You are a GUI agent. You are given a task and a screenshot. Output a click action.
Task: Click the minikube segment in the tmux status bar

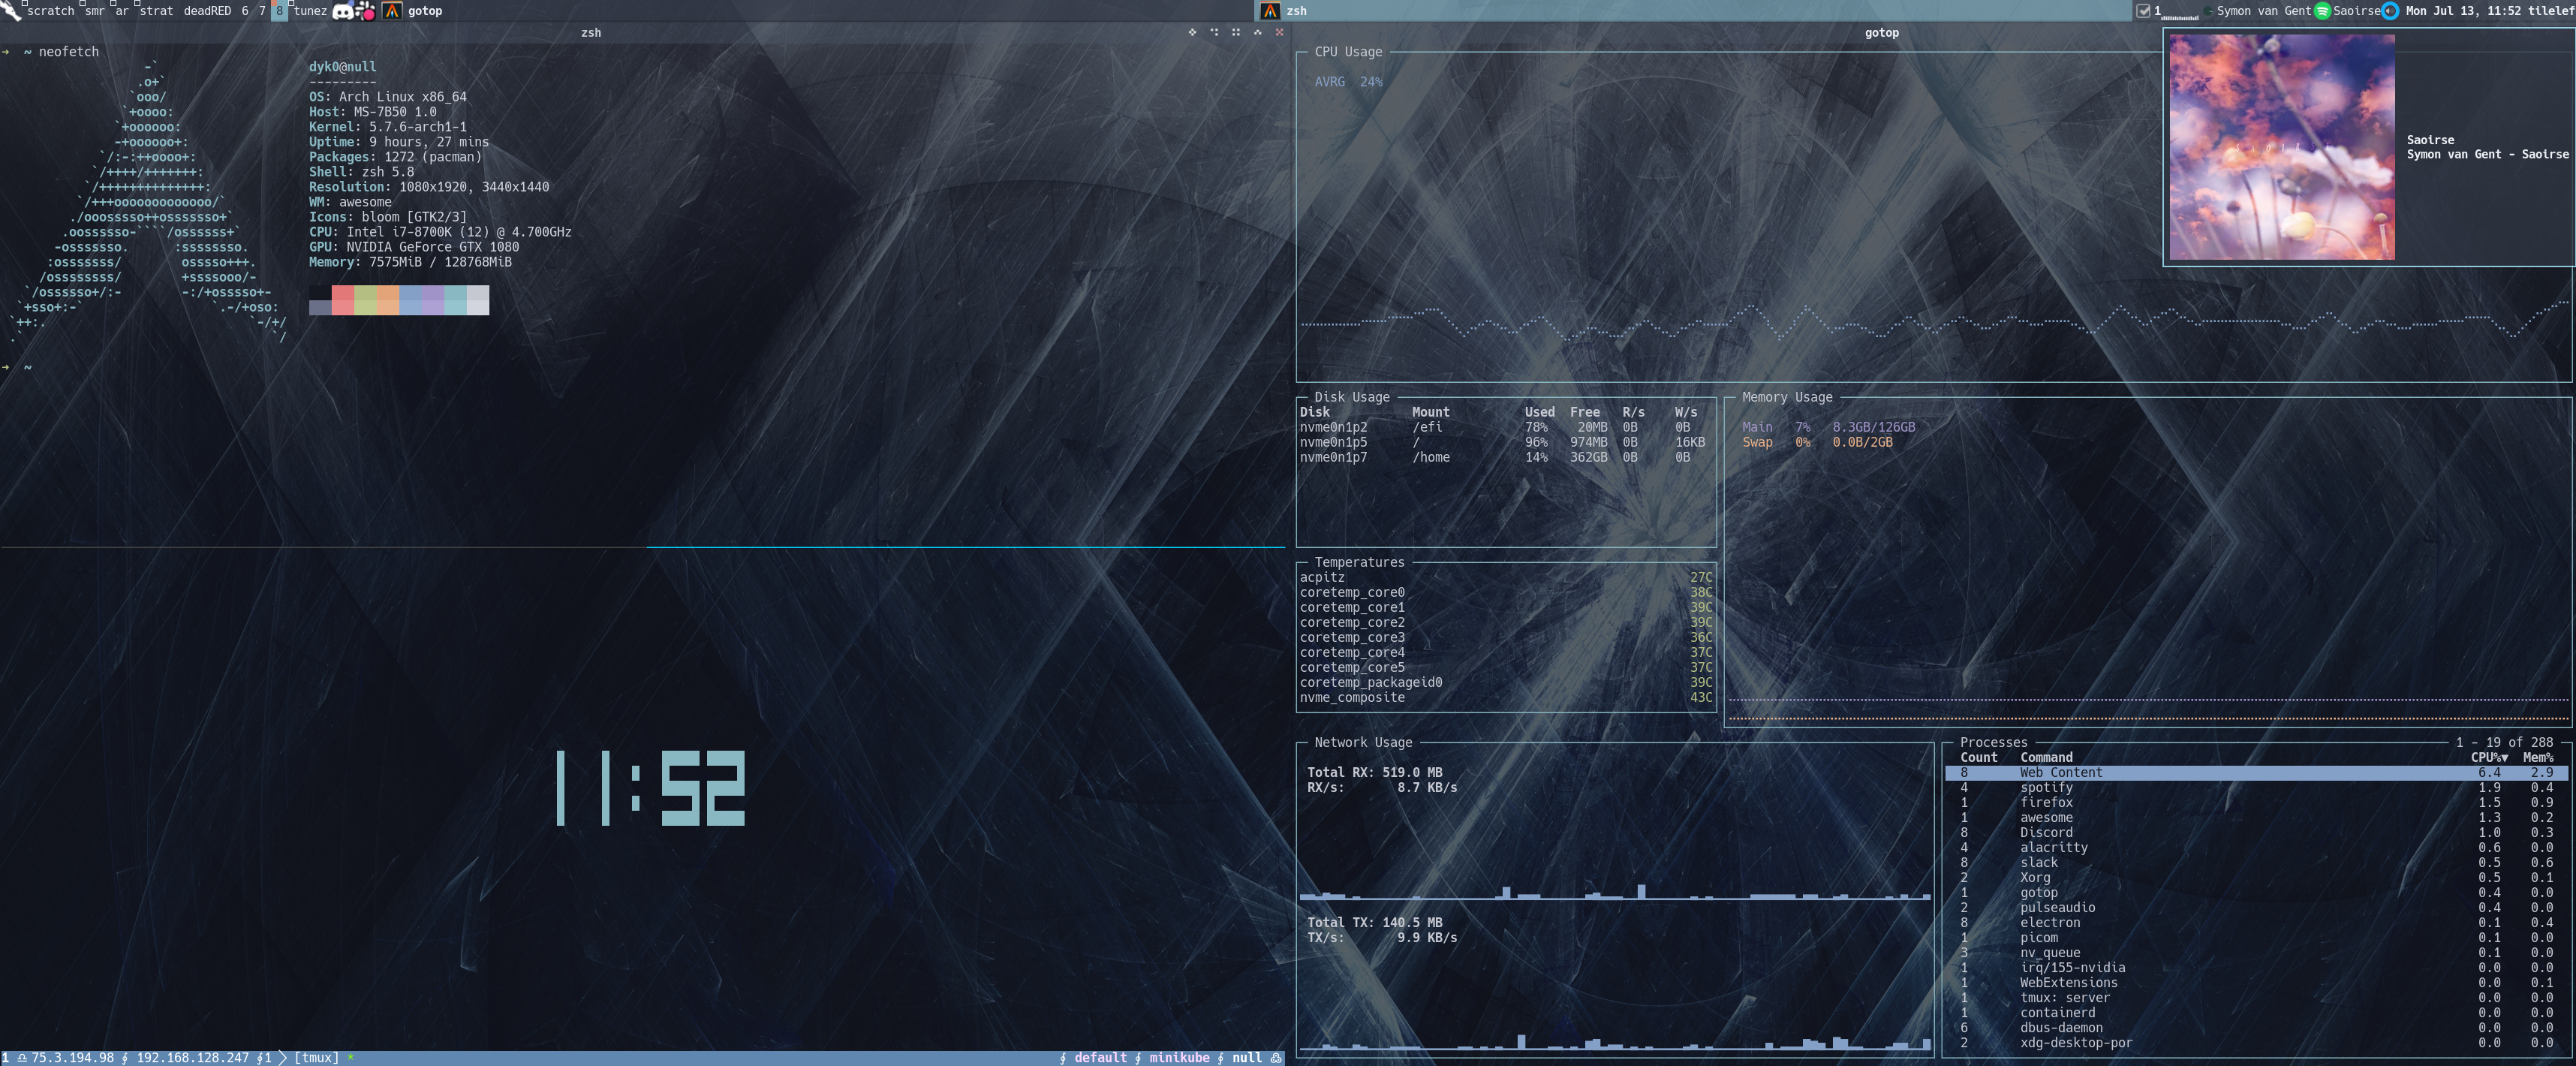[1179, 1058]
